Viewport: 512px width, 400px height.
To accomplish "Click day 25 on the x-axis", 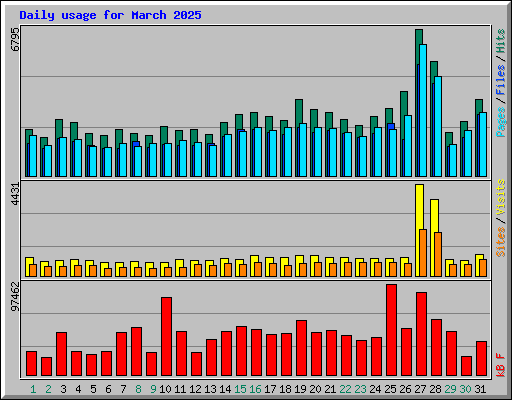I will (x=390, y=389).
